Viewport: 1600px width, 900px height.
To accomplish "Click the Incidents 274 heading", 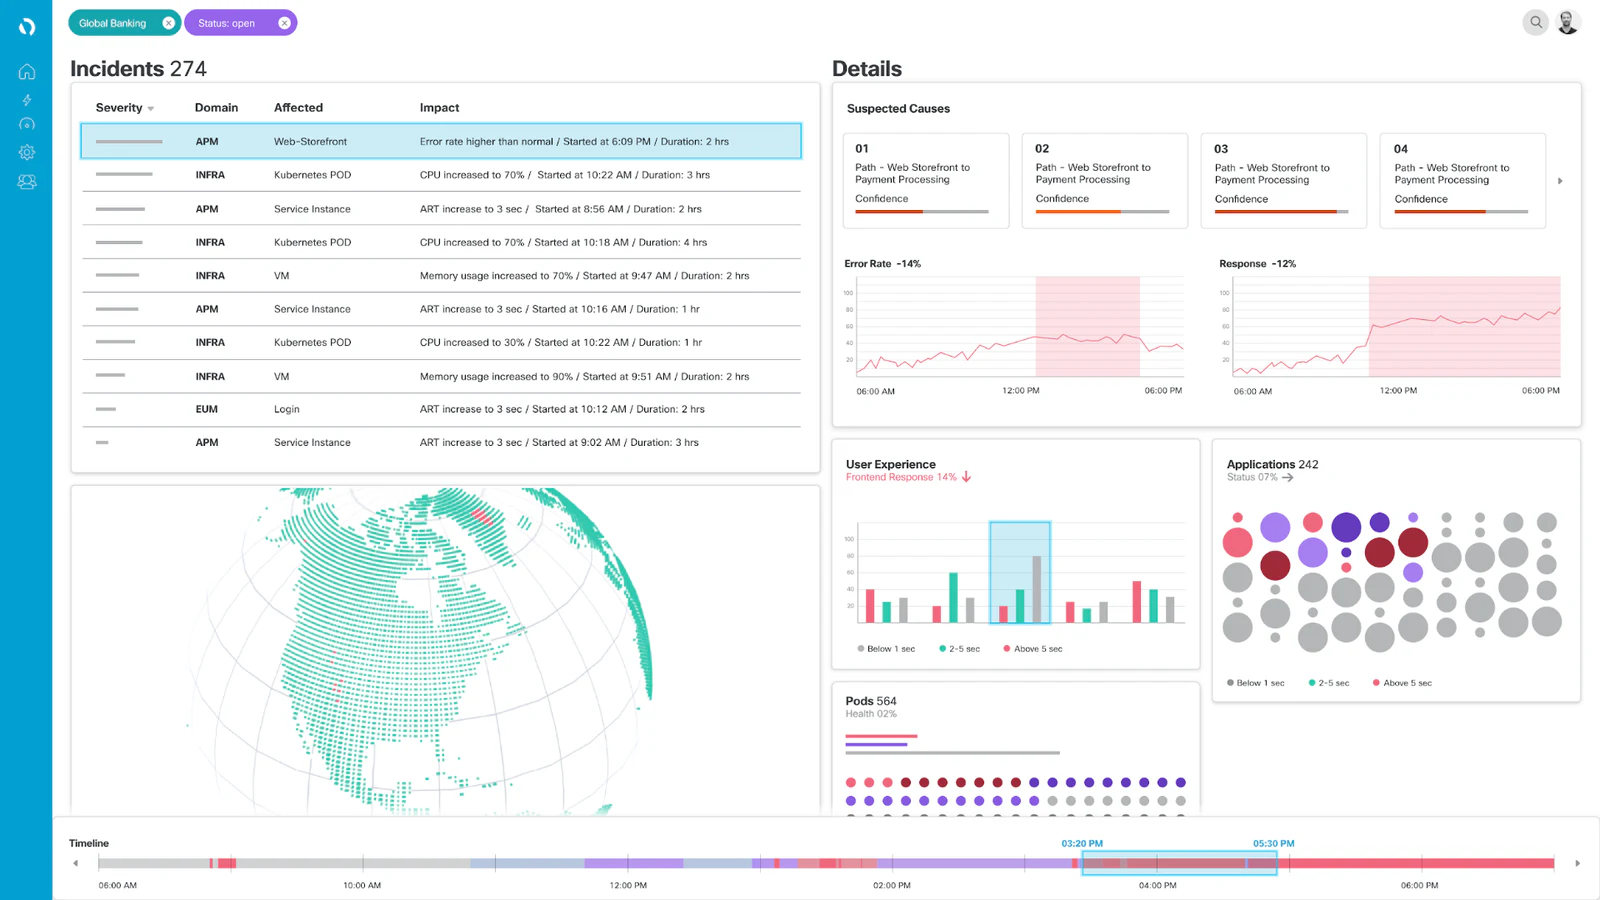I will 138,69.
